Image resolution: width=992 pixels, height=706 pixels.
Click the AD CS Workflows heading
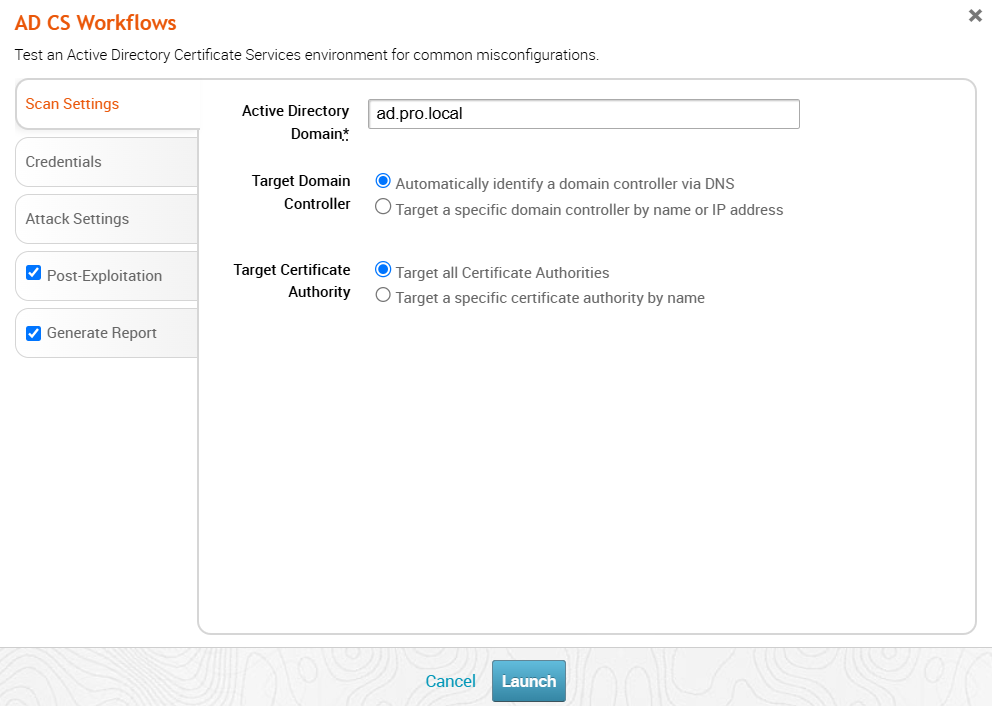click(x=96, y=23)
